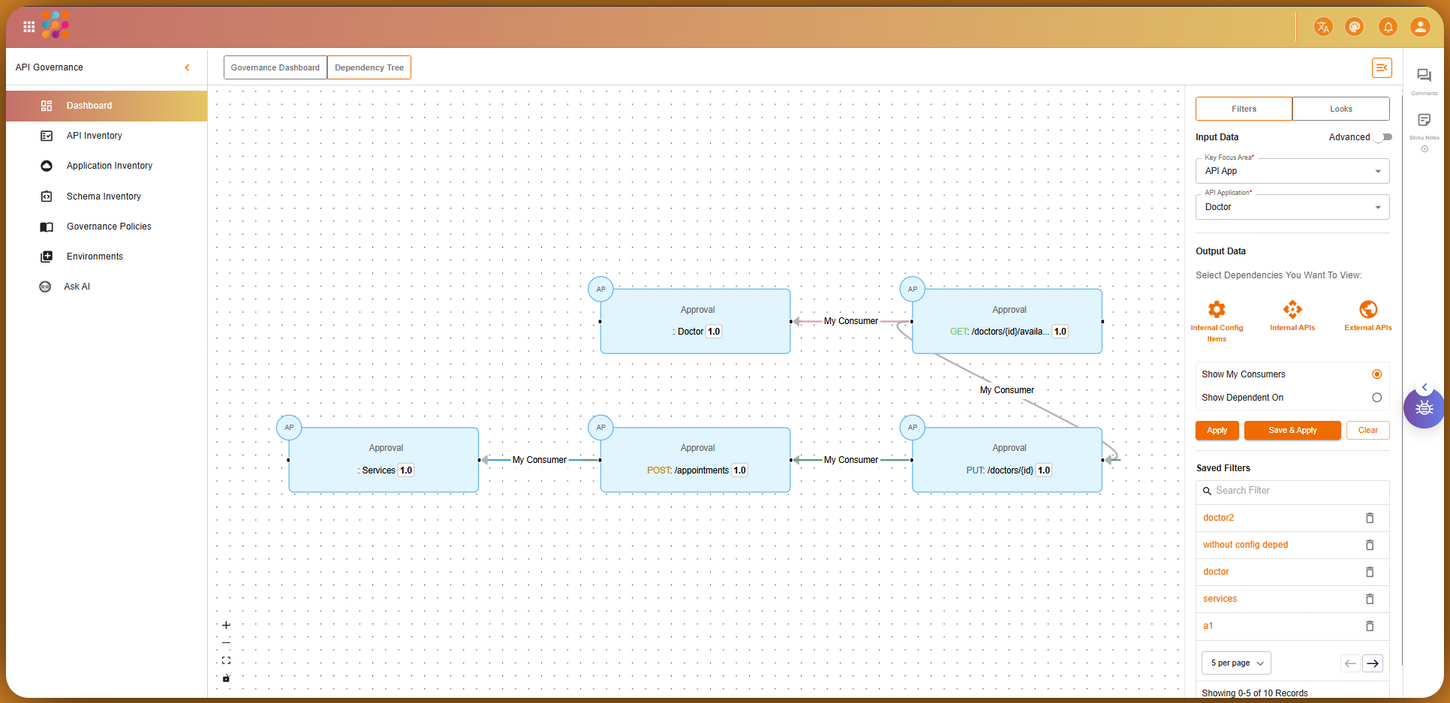The height and width of the screenshot is (703, 1450).
Task: Open Governance Policies in the sidebar
Action: (x=107, y=226)
